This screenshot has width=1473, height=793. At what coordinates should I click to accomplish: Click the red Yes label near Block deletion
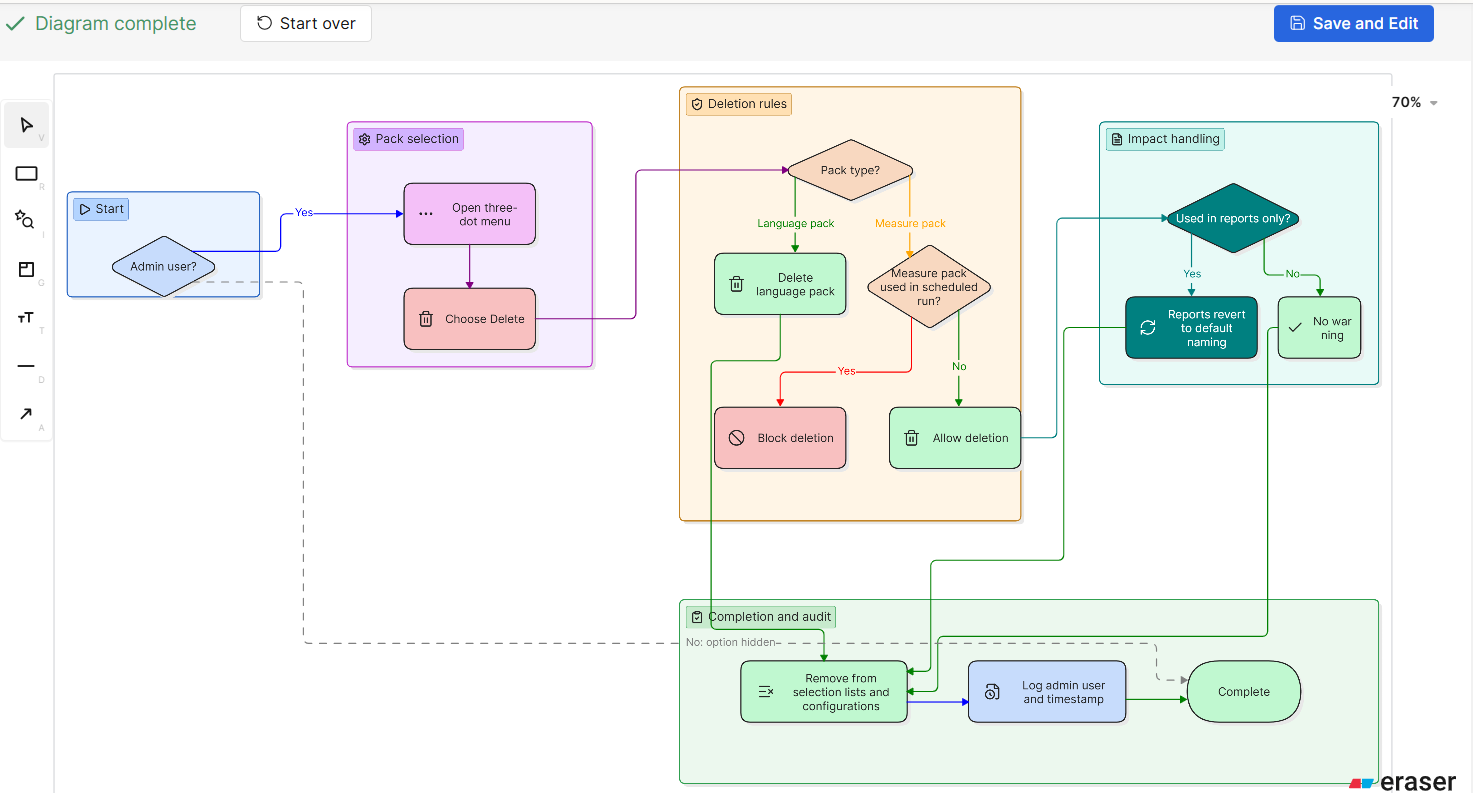[846, 371]
